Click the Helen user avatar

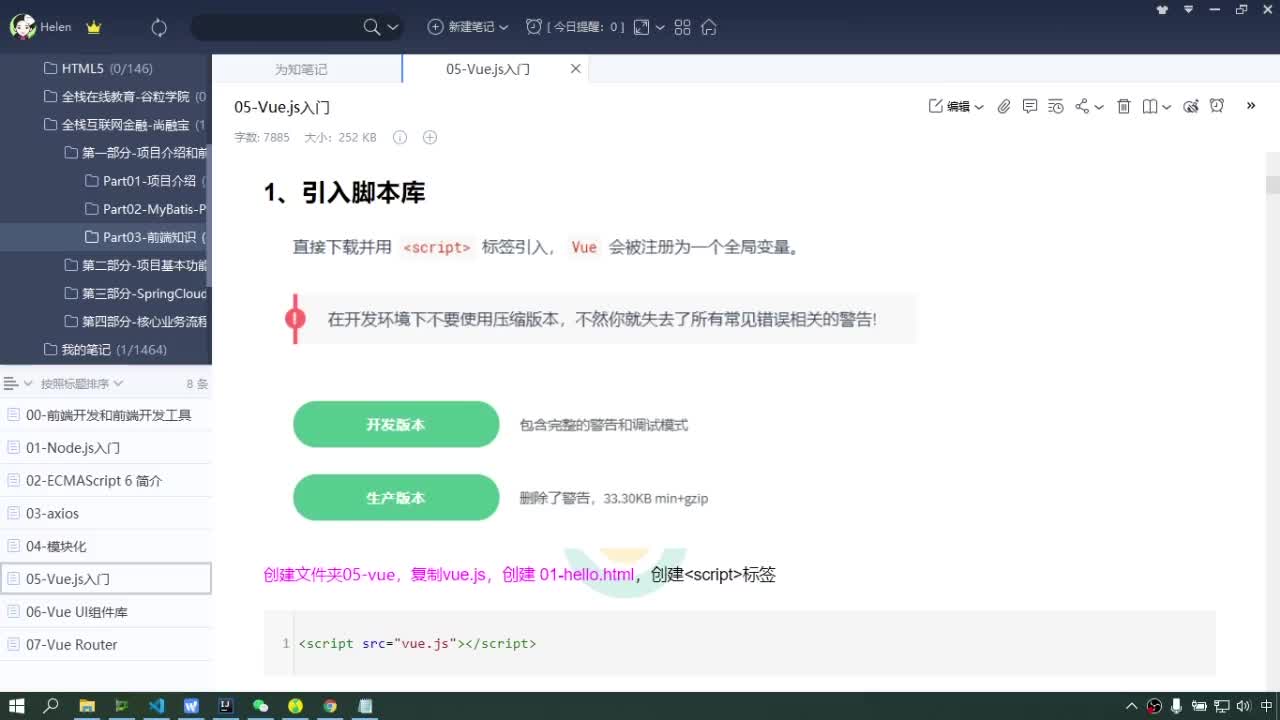(22, 27)
